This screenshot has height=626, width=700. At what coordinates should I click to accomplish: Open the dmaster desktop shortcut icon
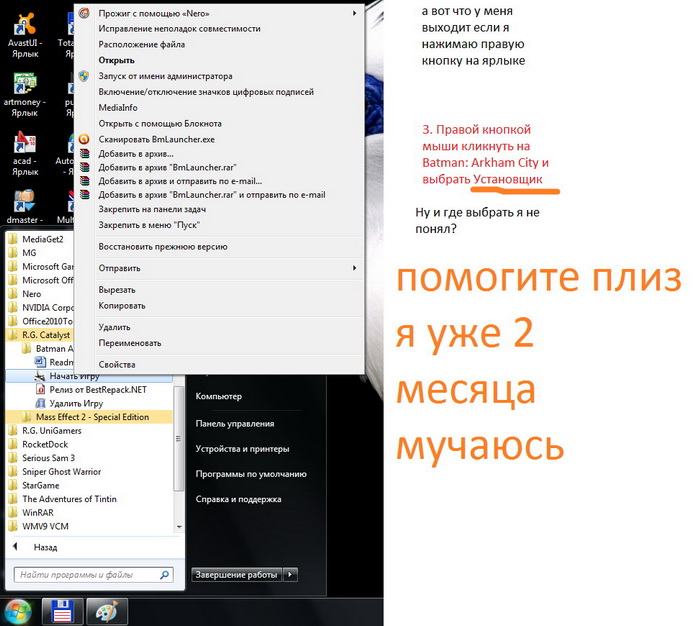[25, 201]
